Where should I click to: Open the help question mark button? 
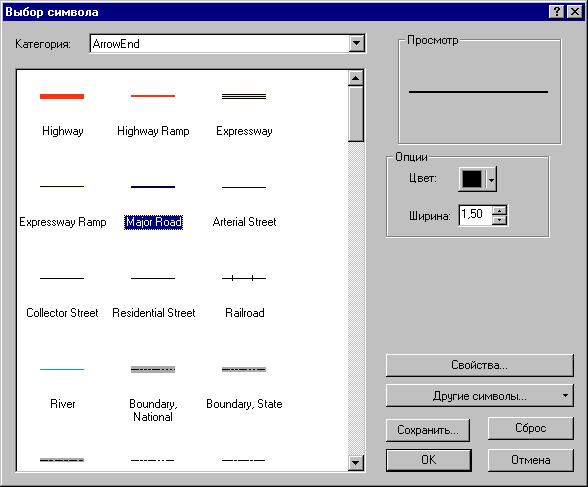pos(557,12)
